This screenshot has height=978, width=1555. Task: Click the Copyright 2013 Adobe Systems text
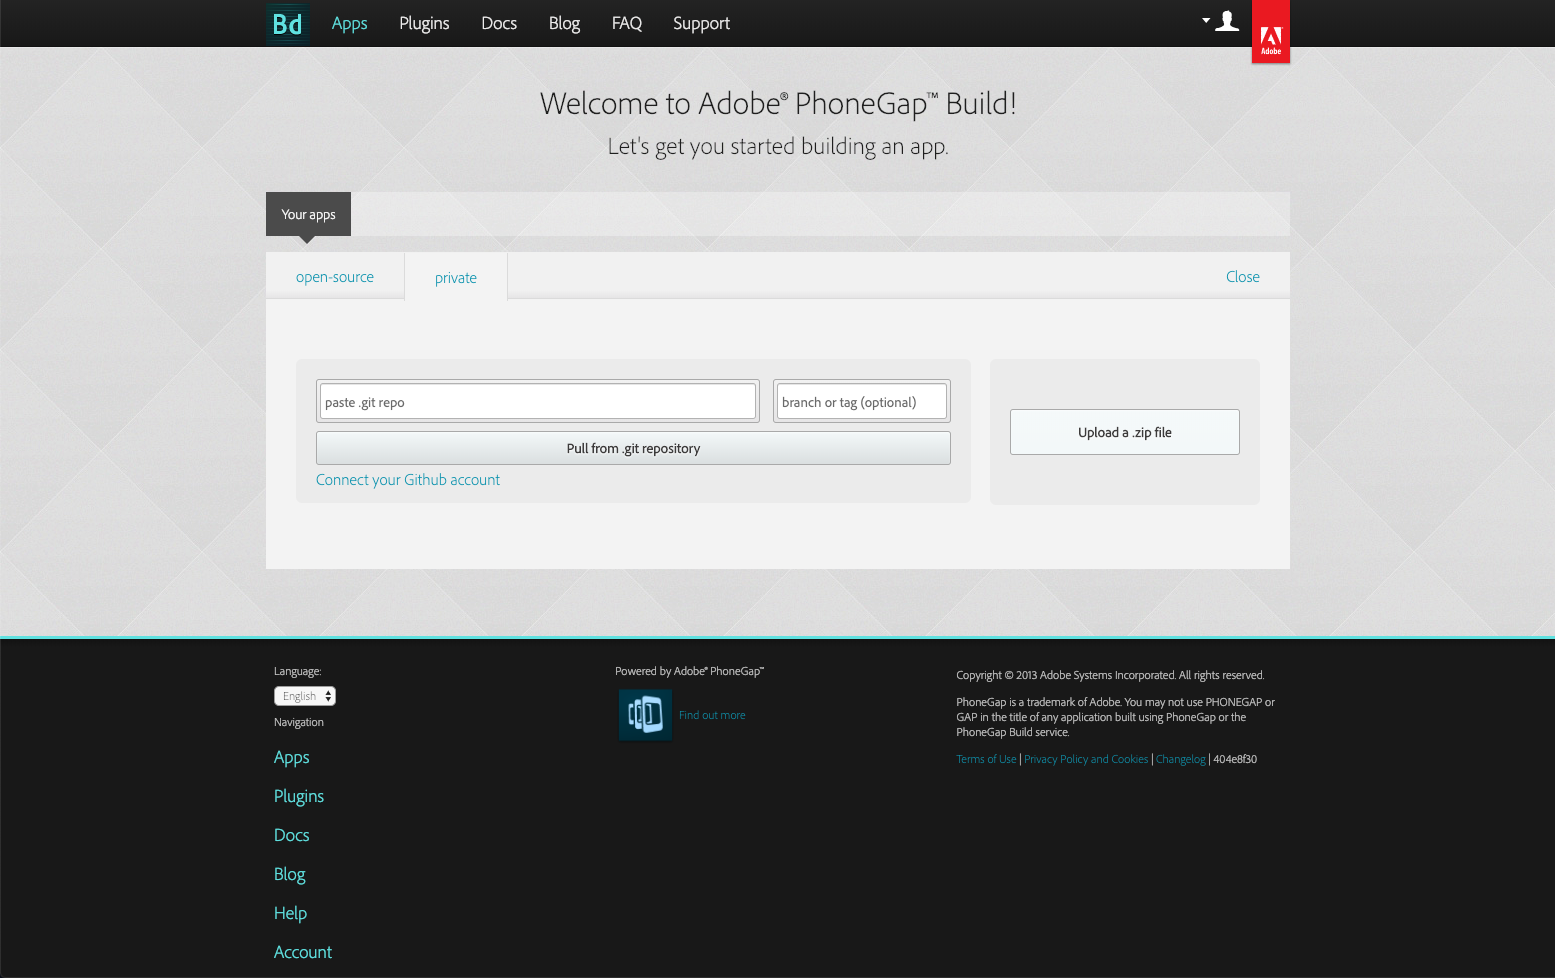click(1110, 675)
